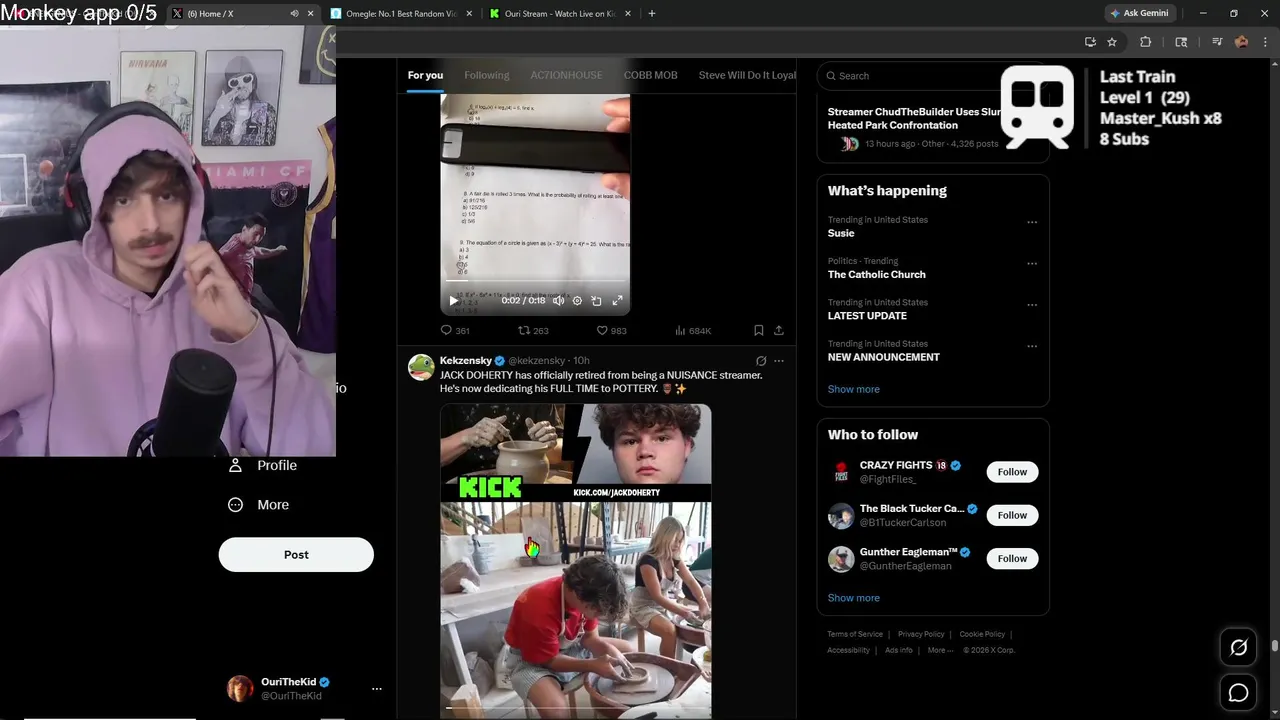Open Terms of Service link

click(x=855, y=634)
